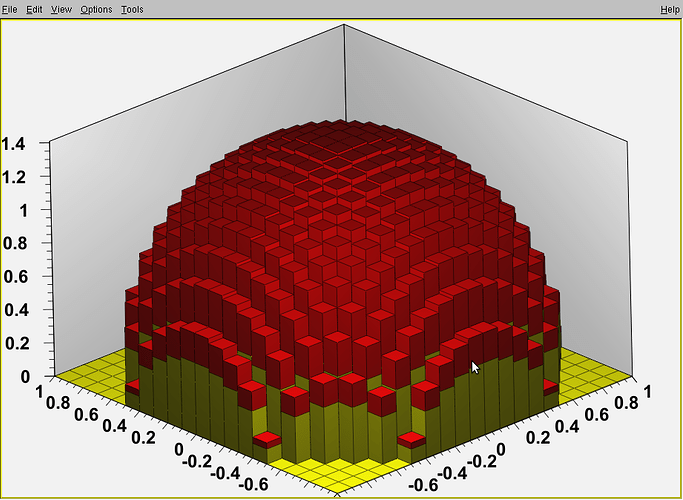Click the -0.2 label on left floor axis
Screen dimensions: 683x500
(199, 461)
